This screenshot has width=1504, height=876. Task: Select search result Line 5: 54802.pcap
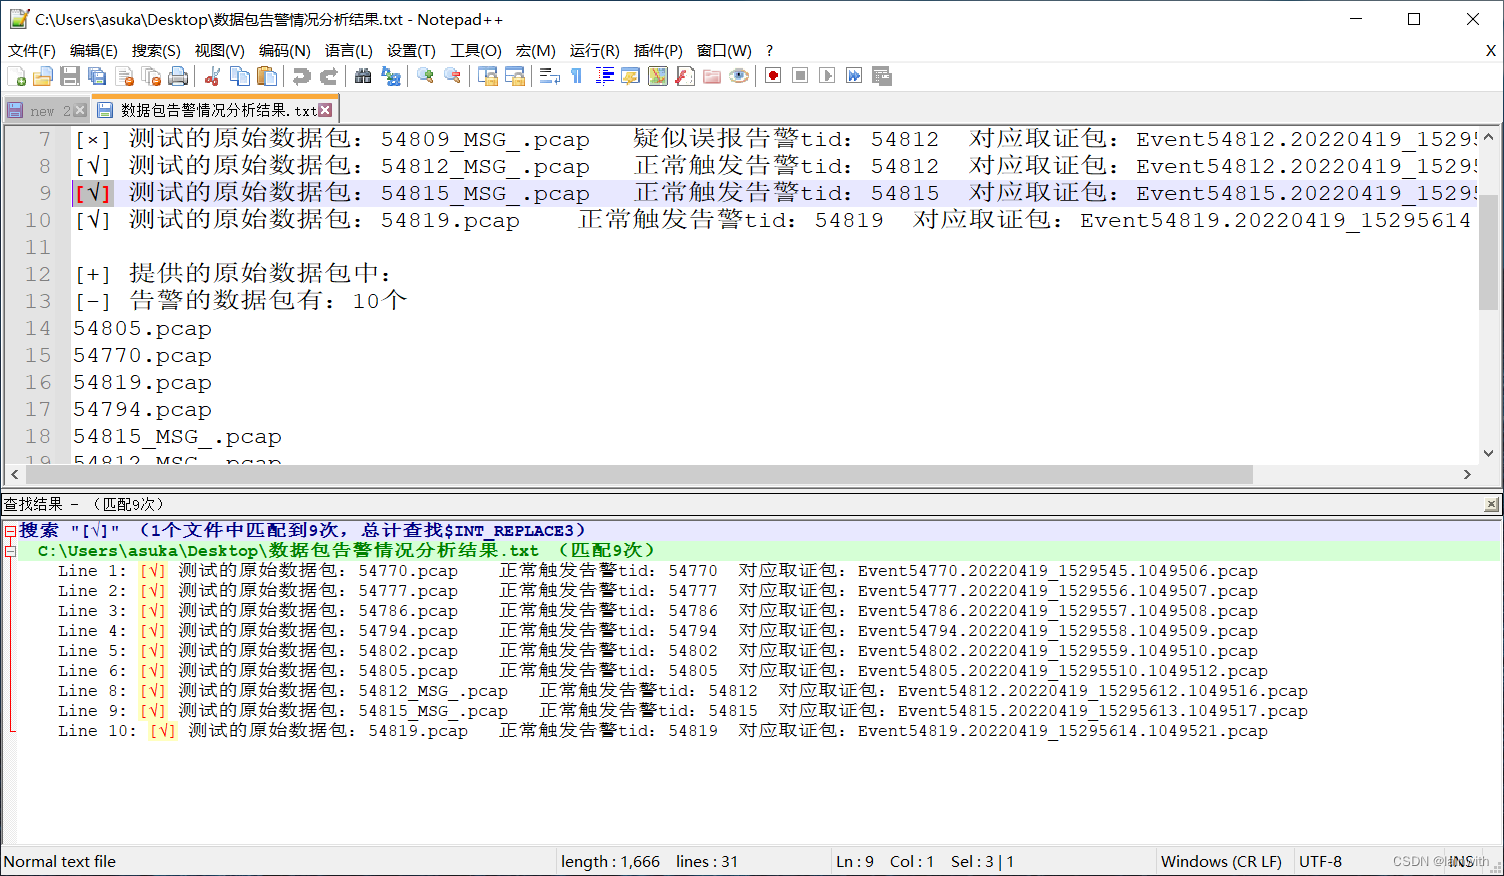(657, 651)
